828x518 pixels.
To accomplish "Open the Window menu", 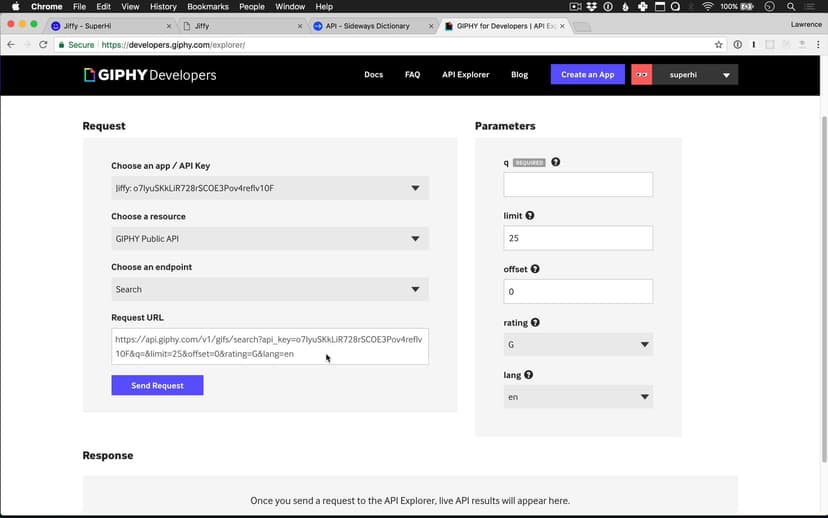I will click(x=290, y=6).
